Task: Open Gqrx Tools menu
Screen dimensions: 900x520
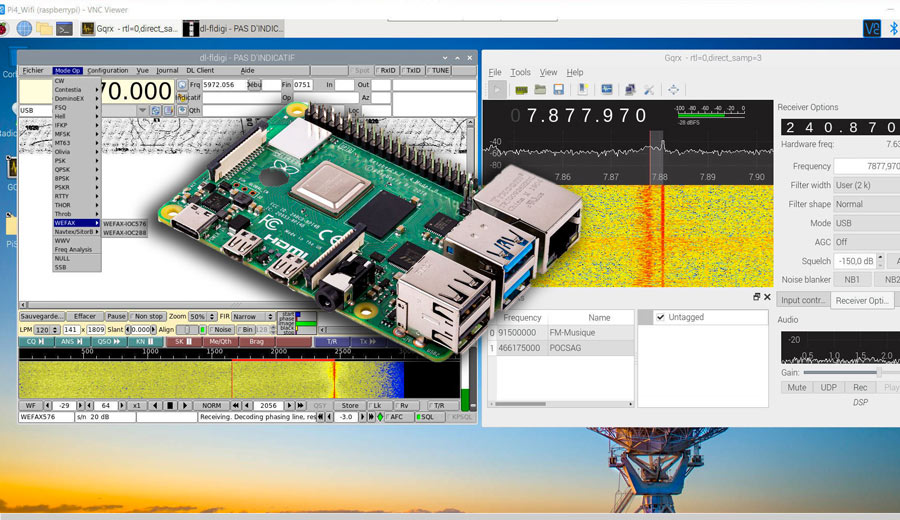Action: coord(520,72)
